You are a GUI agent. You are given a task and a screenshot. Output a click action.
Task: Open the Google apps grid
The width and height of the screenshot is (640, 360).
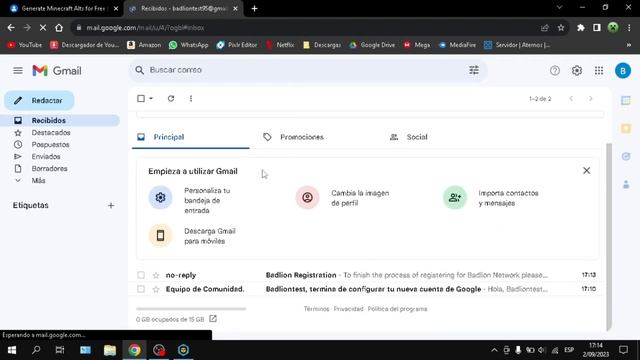pyautogui.click(x=598, y=71)
